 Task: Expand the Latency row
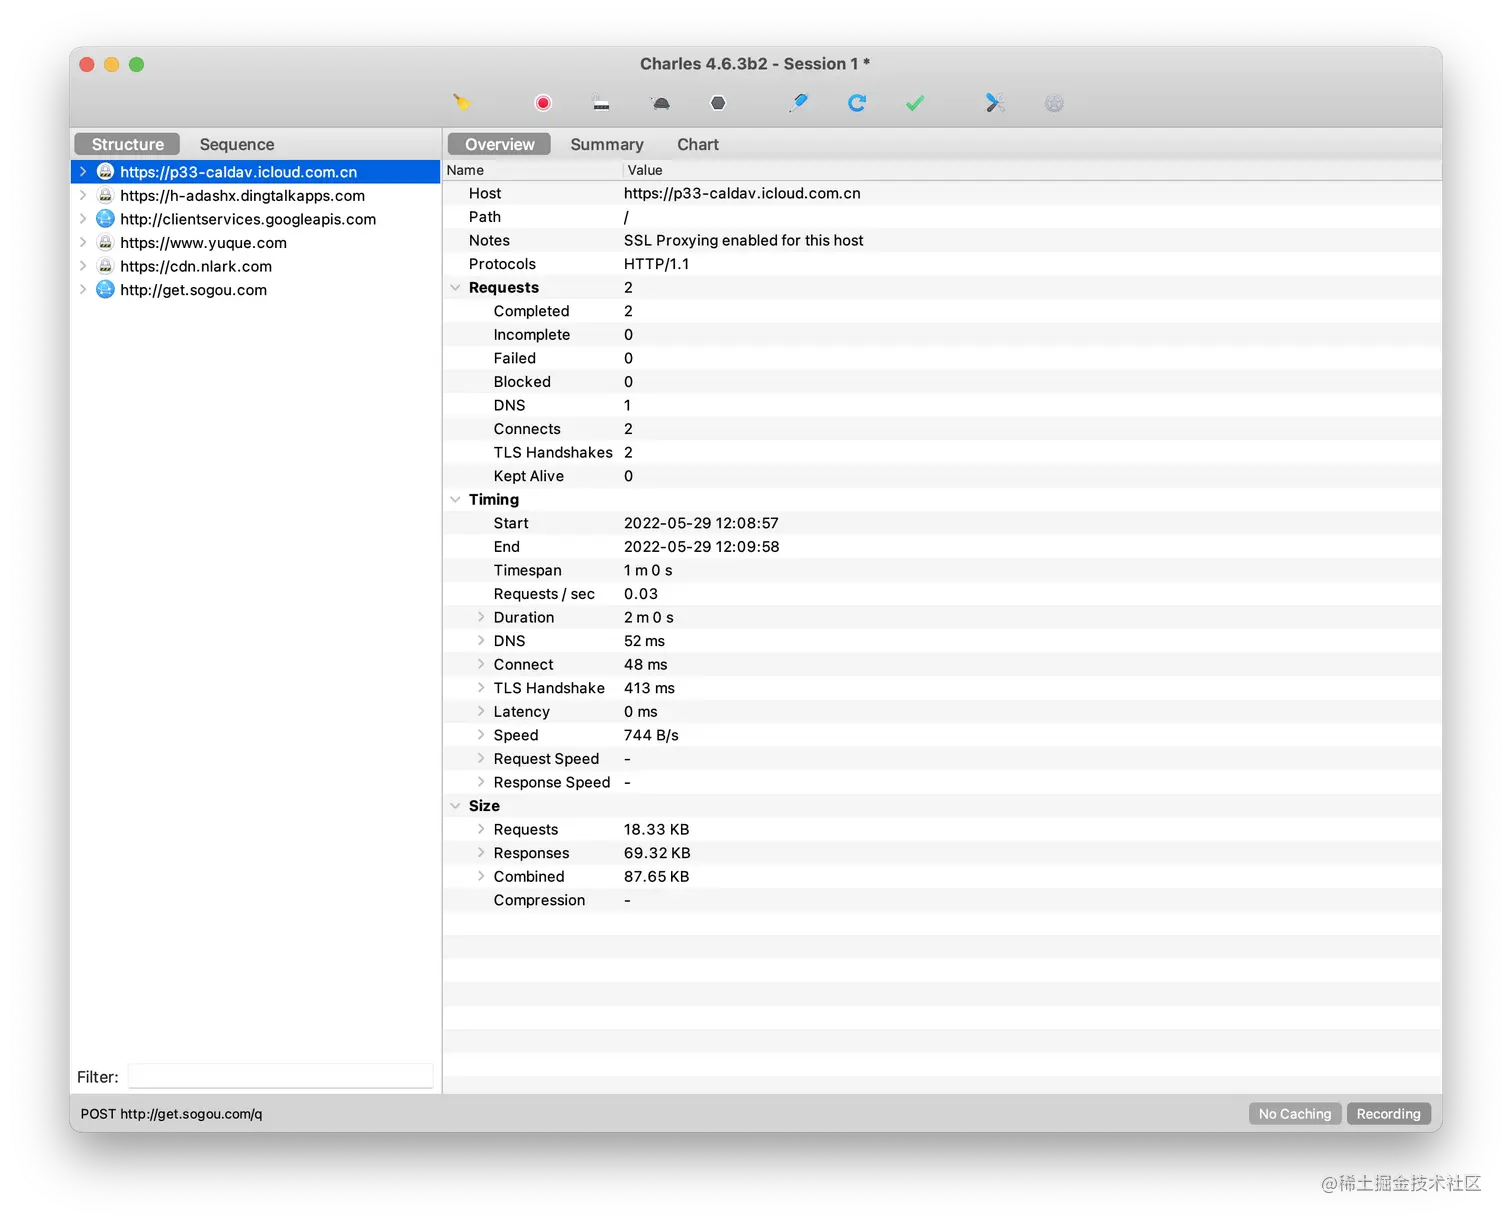[481, 711]
